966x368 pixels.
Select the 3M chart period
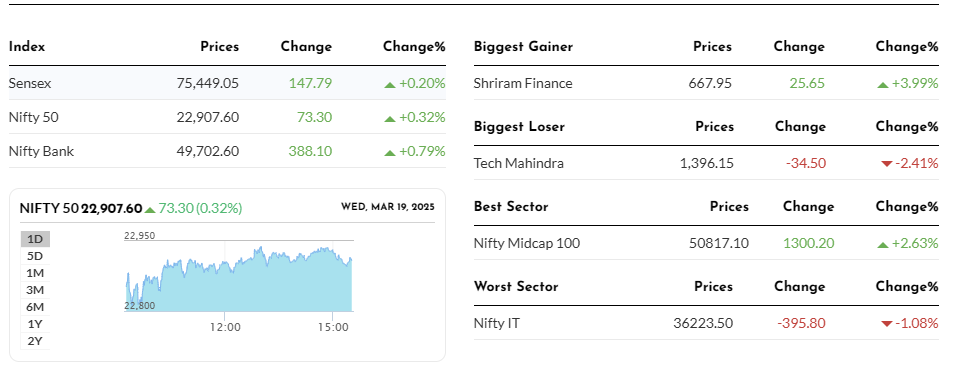coord(35,290)
